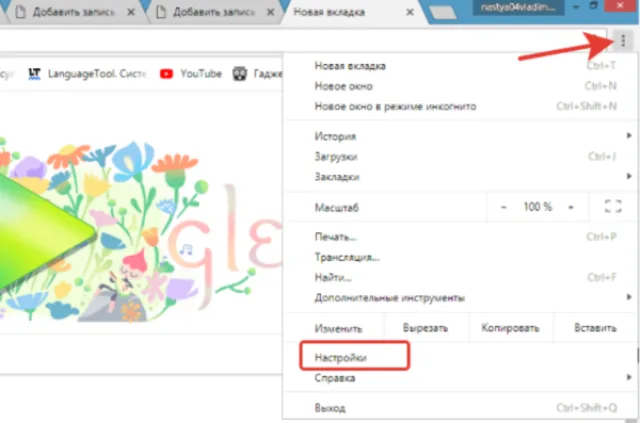The image size is (640, 423).
Task: Choose 'Новое окно' menu item
Action: (459, 86)
